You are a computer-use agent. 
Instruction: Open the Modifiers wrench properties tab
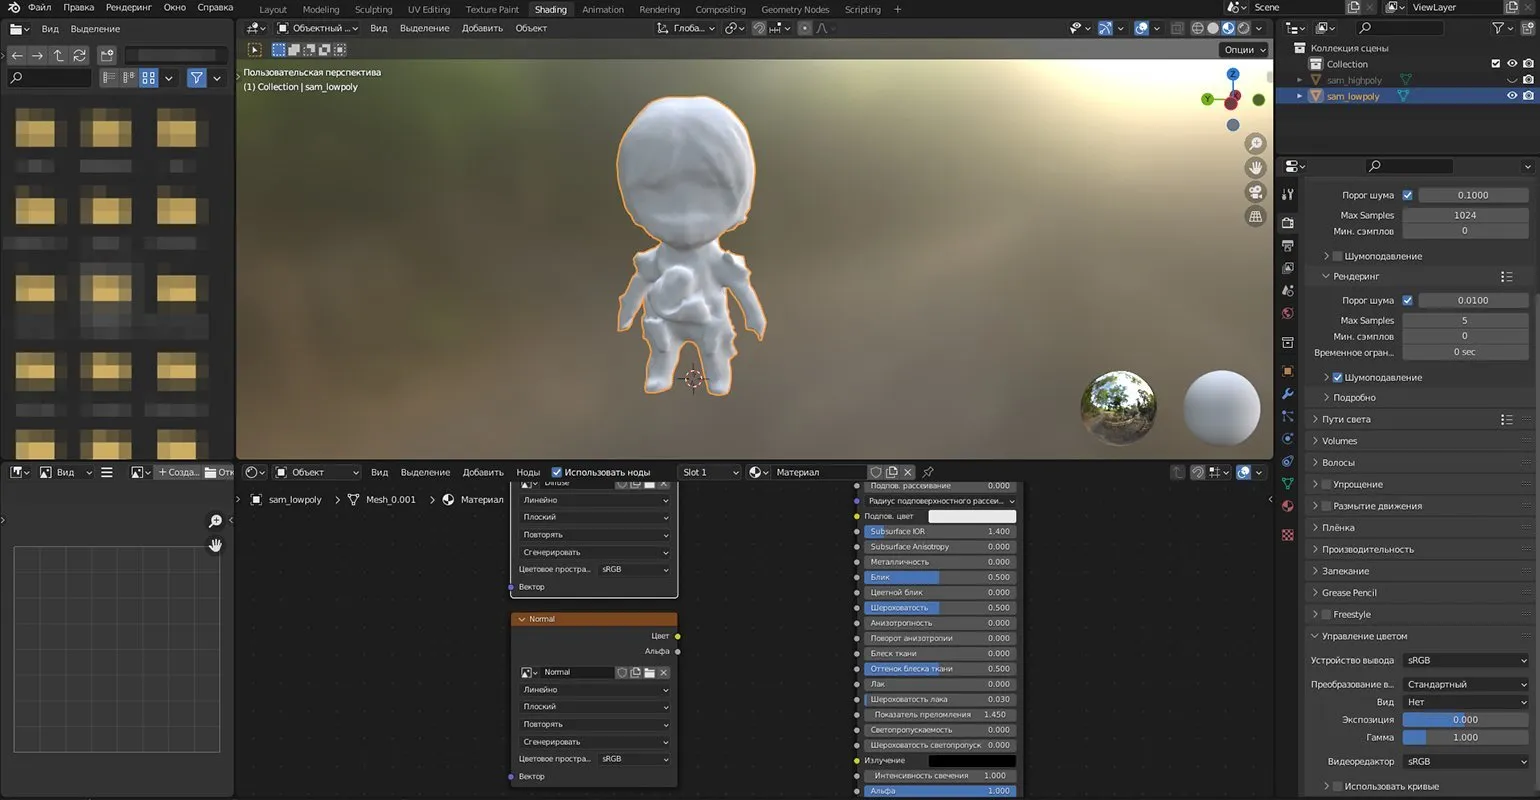[x=1288, y=393]
